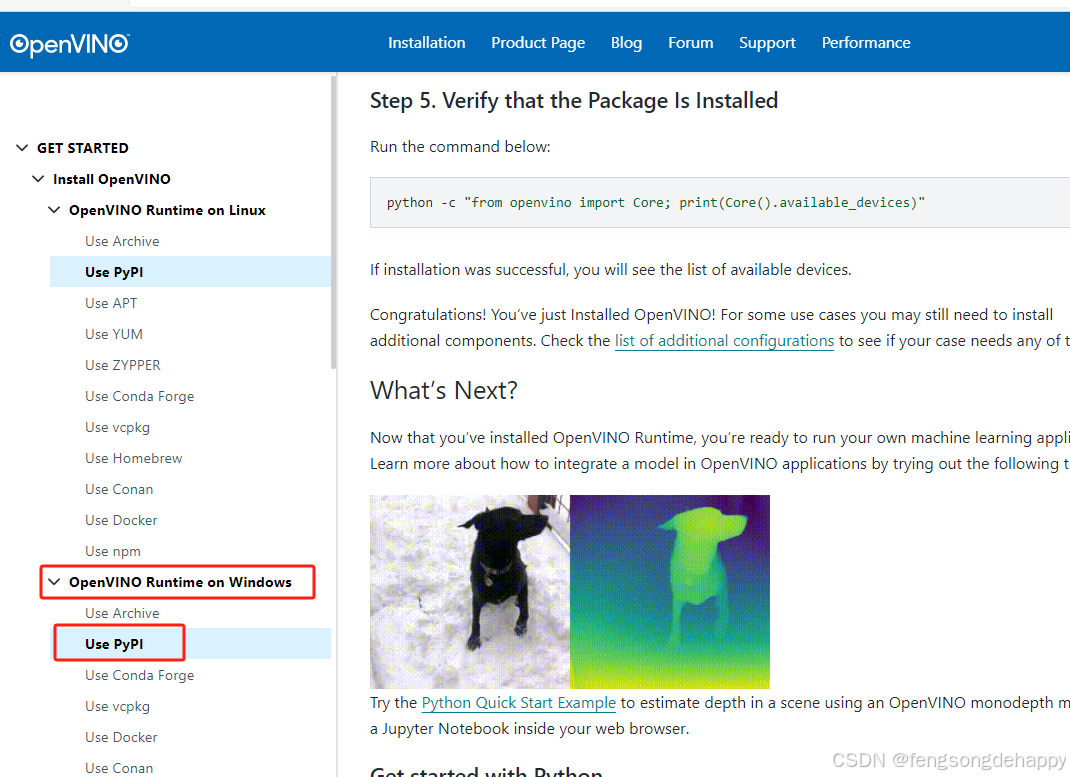The image size is (1070, 777).
Task: Go to the Blog section
Action: (x=626, y=42)
